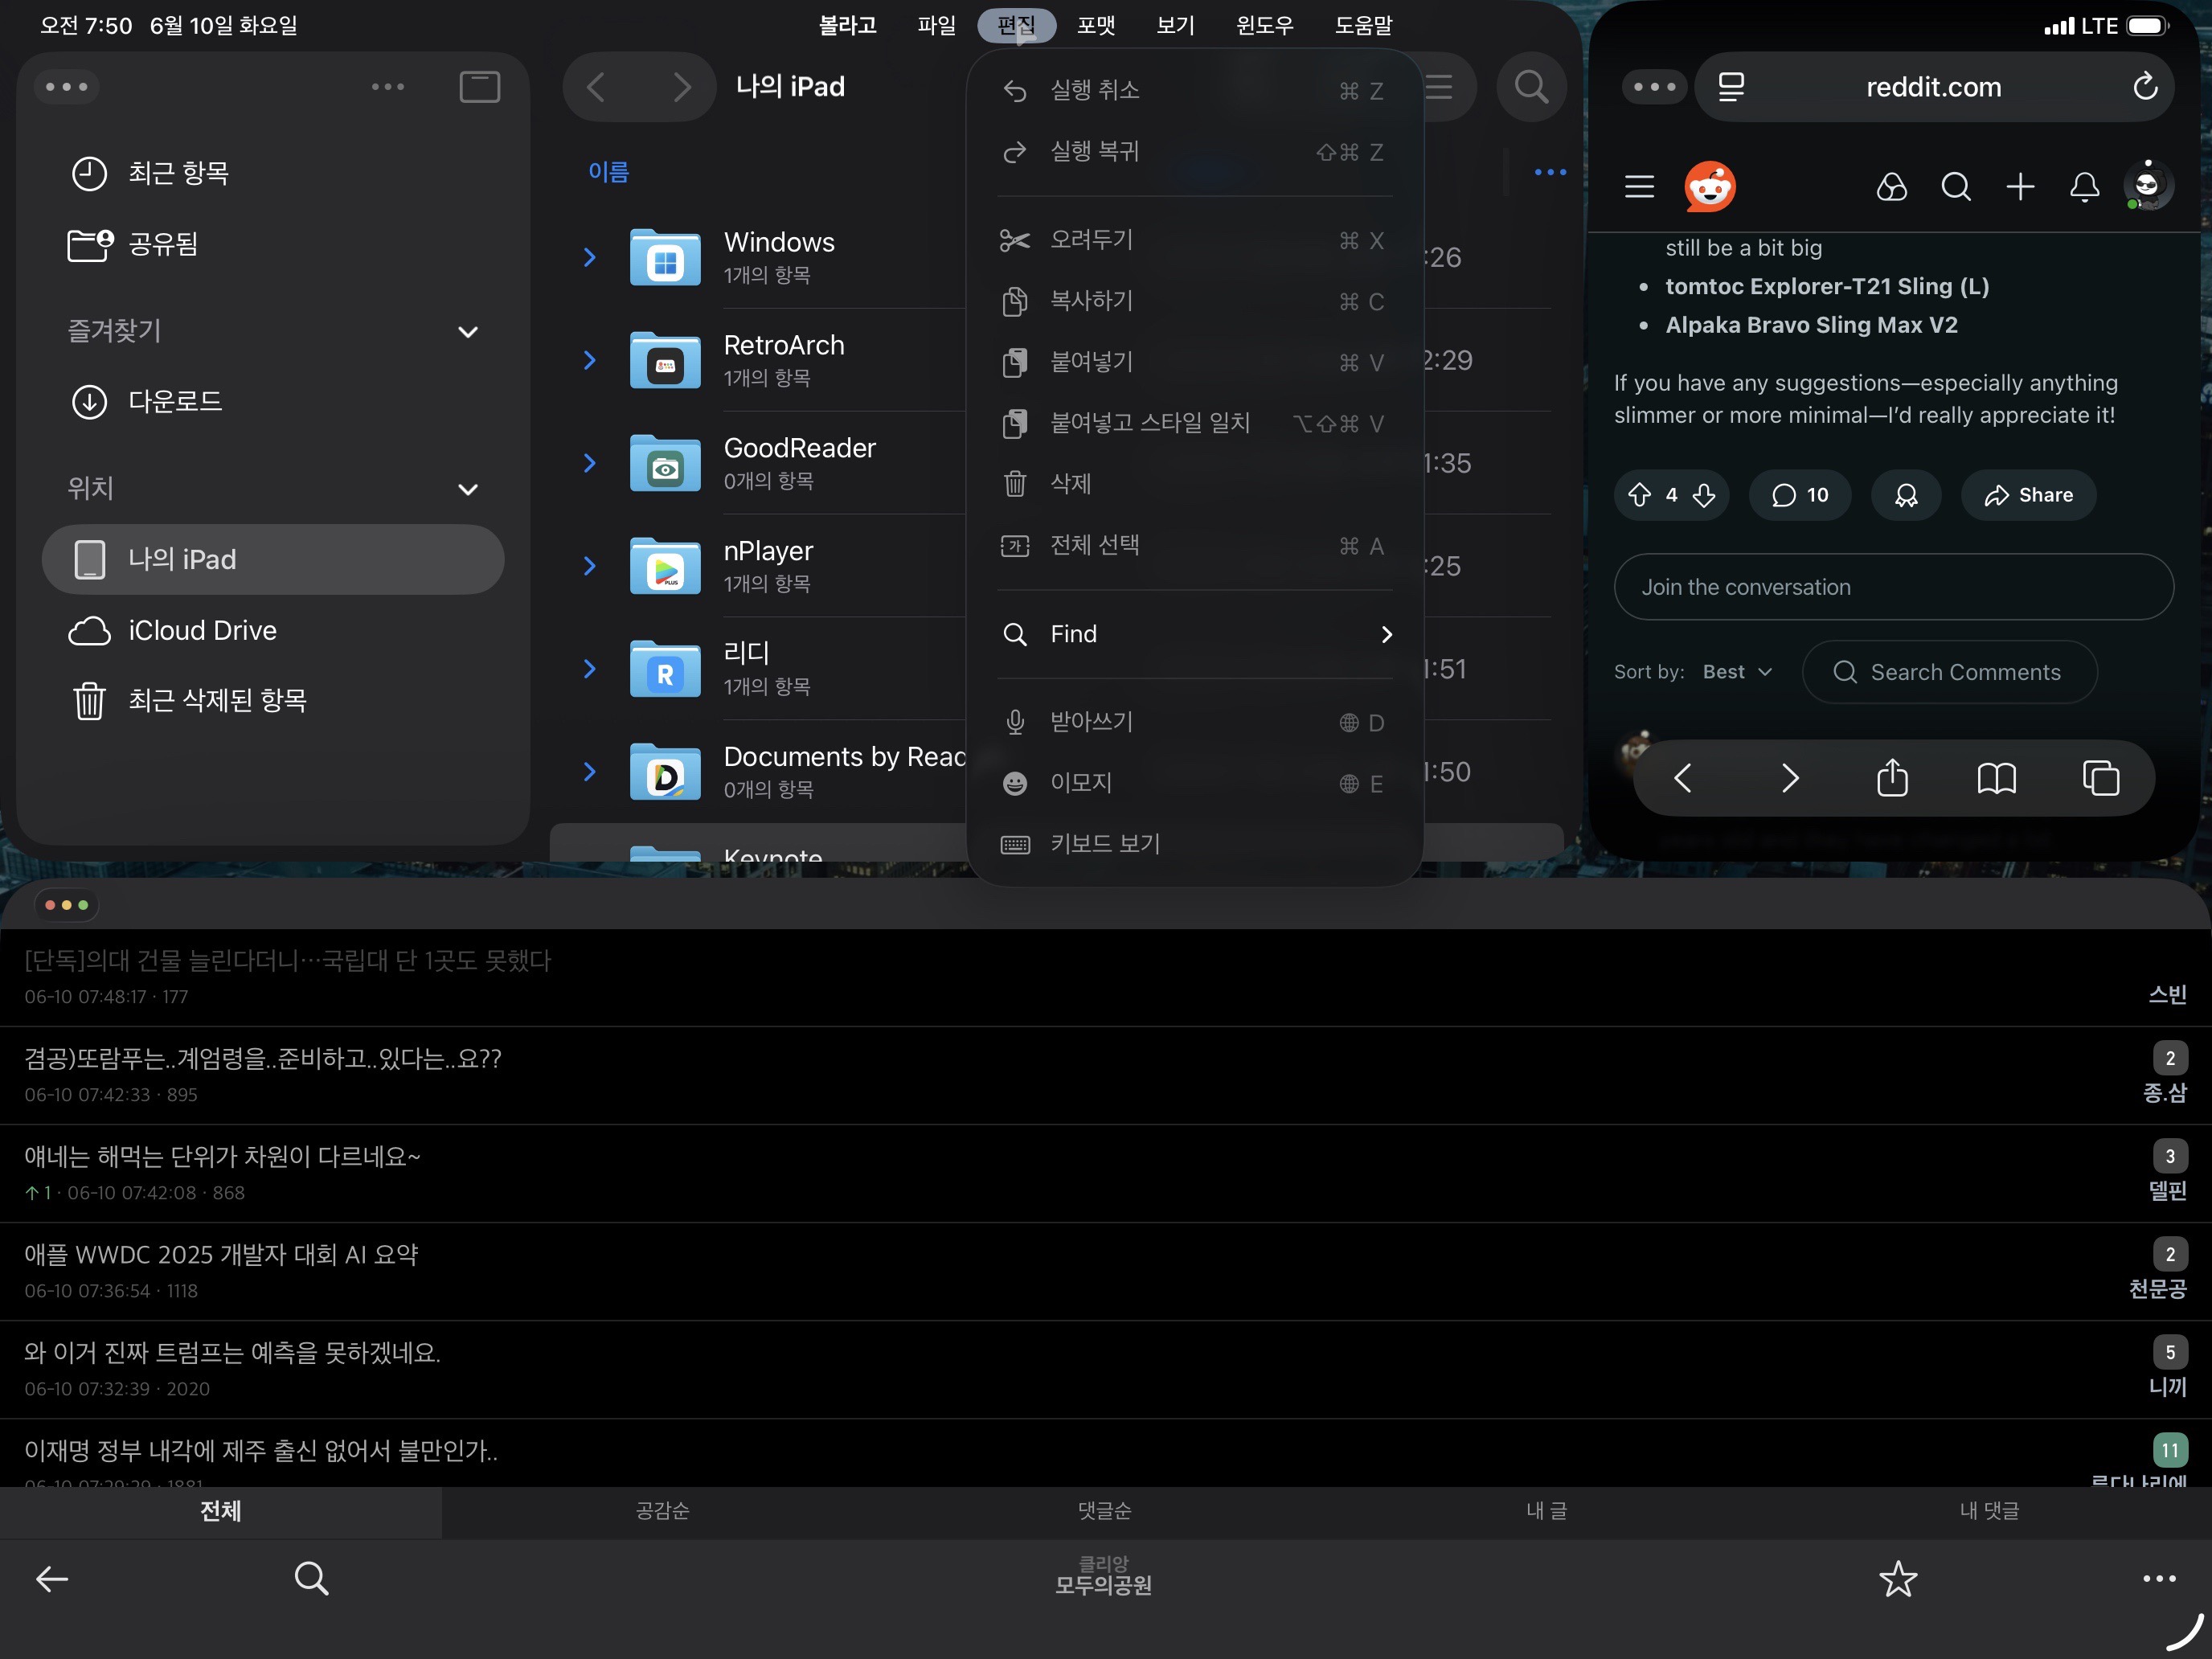Viewport: 2212px width, 1659px height.
Task: Tap the star favorite icon in bottom bar
Action: pos(1897,1579)
